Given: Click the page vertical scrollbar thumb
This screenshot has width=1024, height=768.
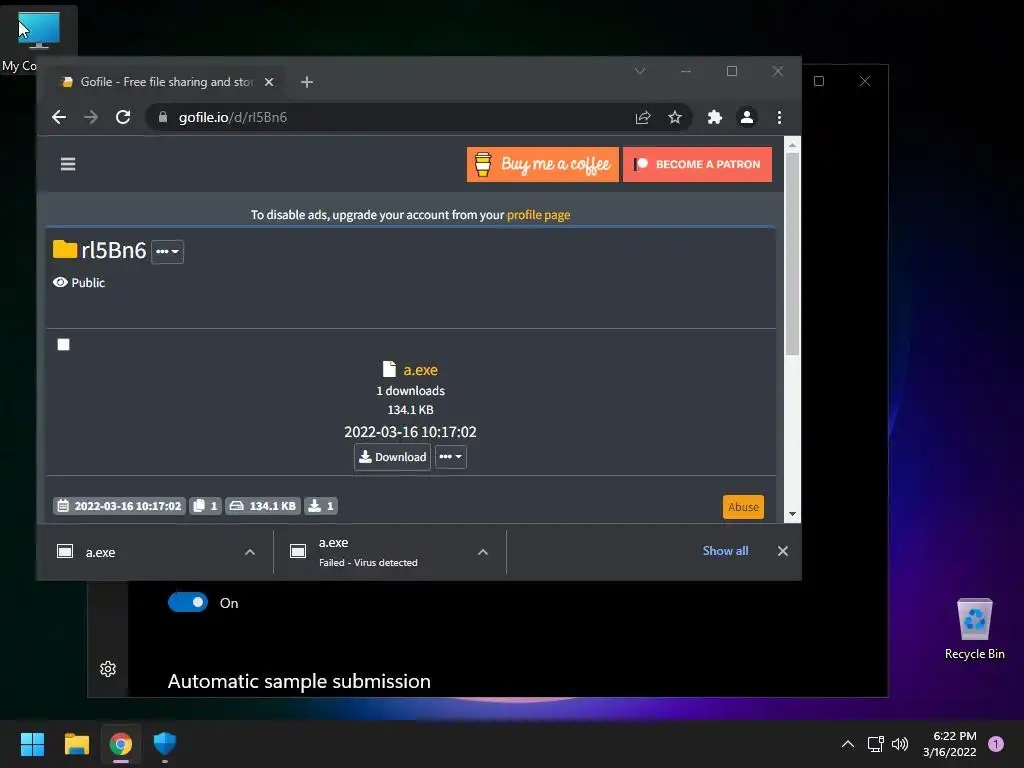Looking at the screenshot, I should [x=792, y=255].
